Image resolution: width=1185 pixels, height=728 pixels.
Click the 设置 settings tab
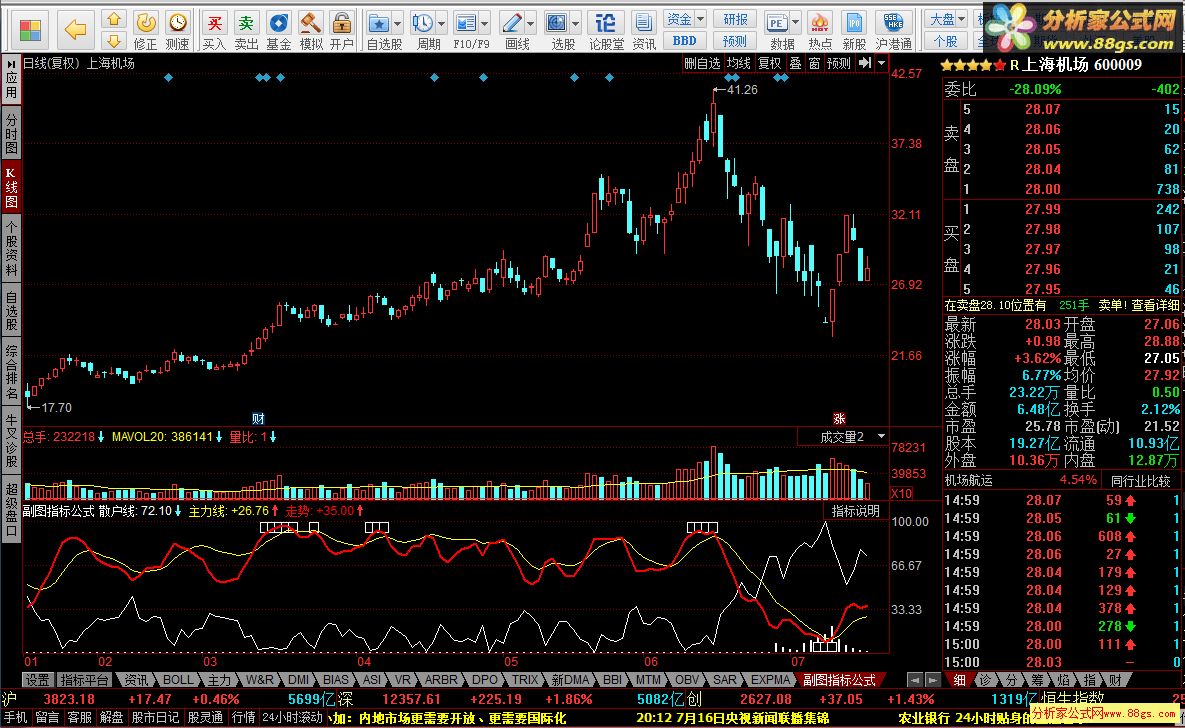coord(38,680)
